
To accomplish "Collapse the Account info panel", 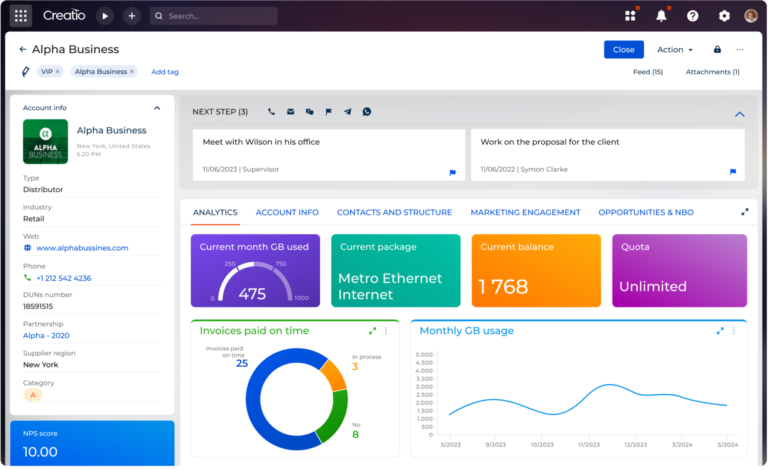I will point(157,108).
